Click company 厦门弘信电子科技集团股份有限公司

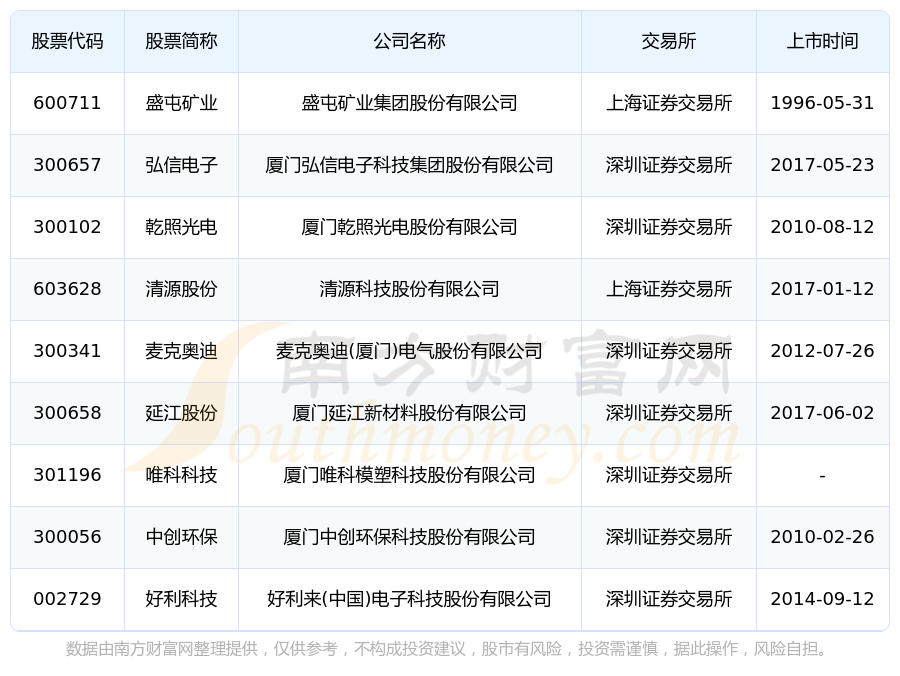coord(410,165)
